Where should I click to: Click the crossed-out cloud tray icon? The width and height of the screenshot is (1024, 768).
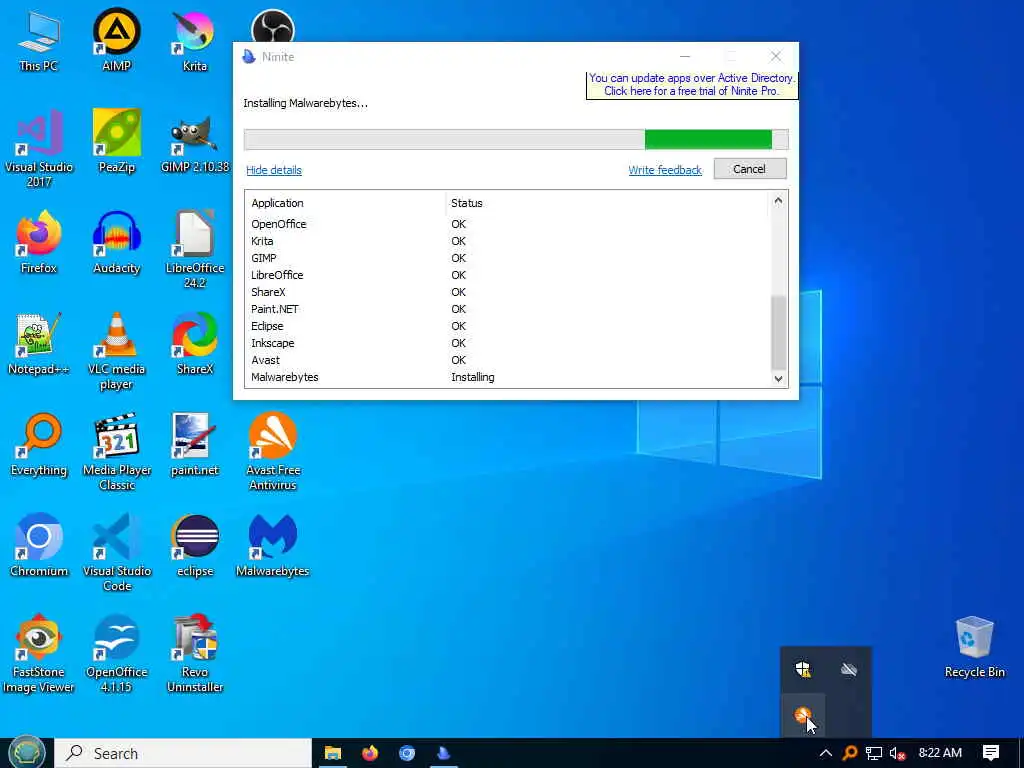click(x=848, y=669)
